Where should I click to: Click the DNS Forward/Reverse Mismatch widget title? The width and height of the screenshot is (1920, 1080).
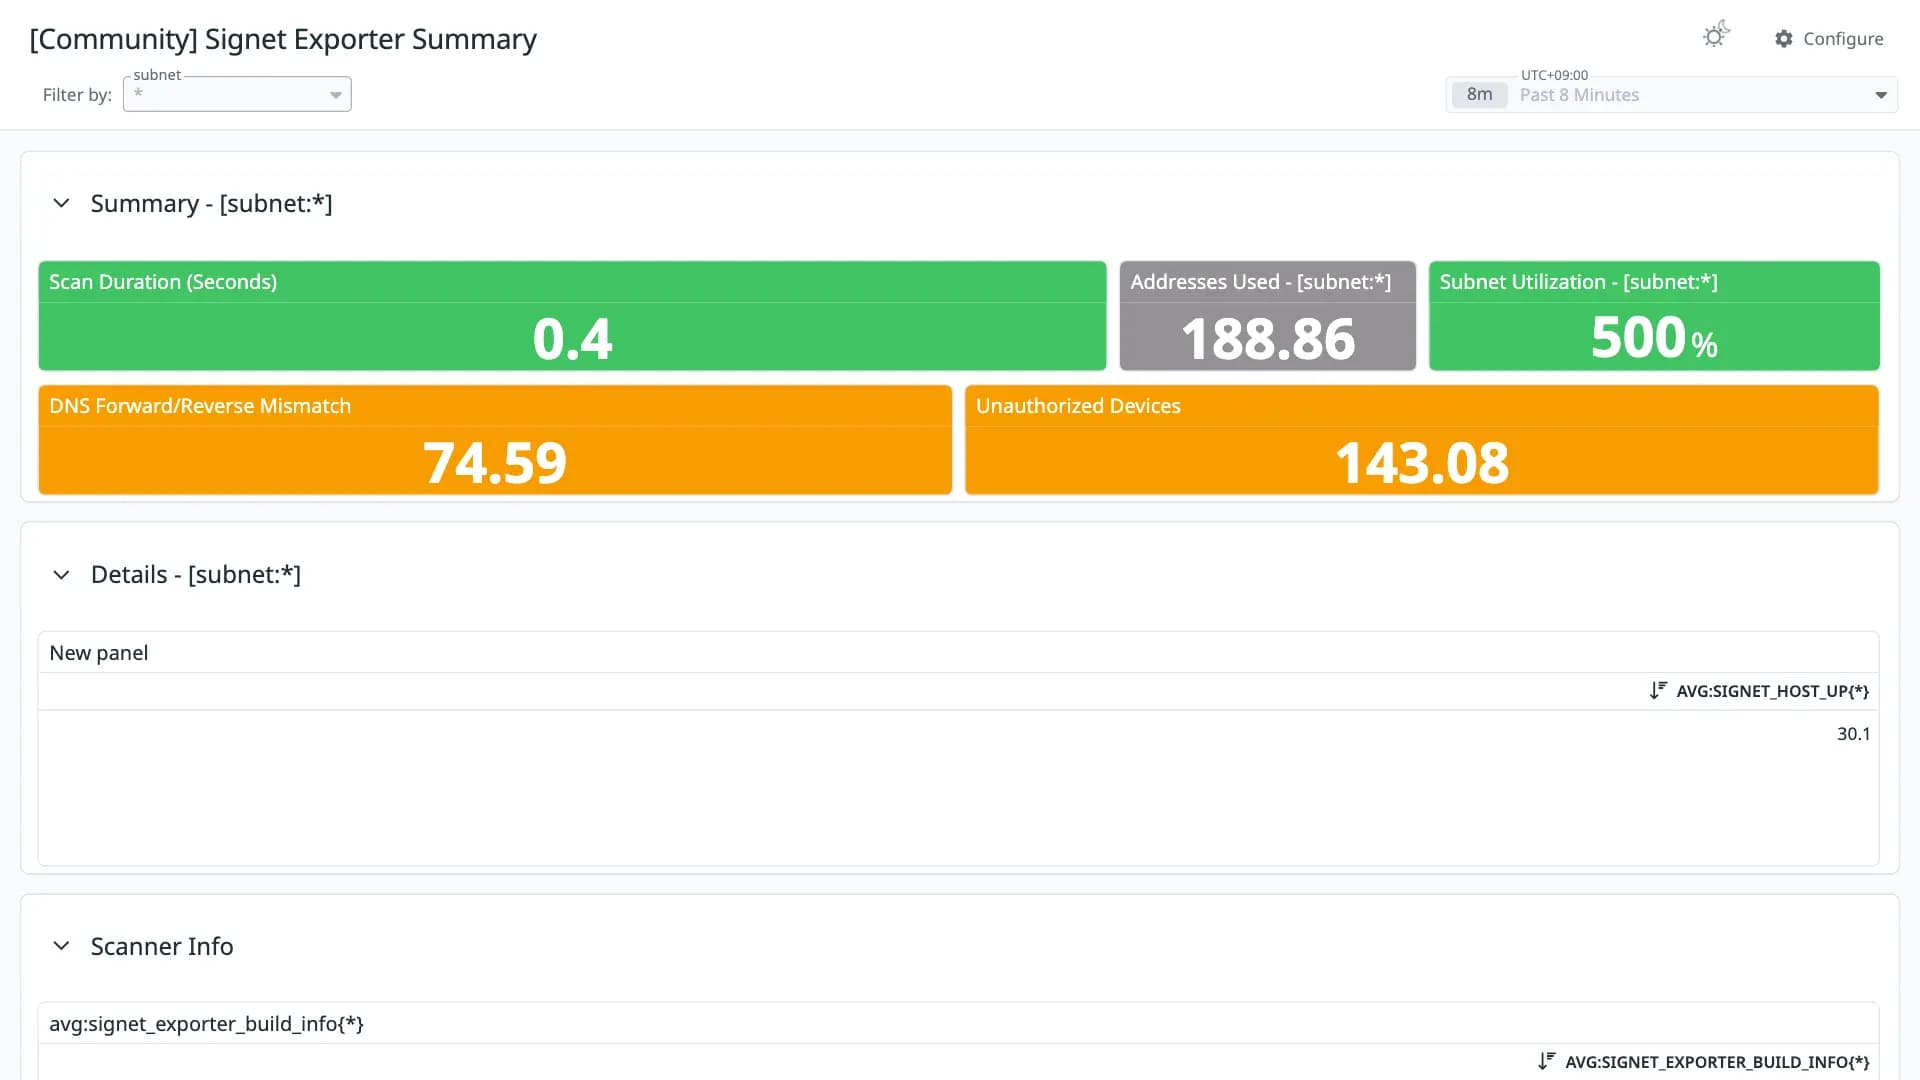click(200, 406)
